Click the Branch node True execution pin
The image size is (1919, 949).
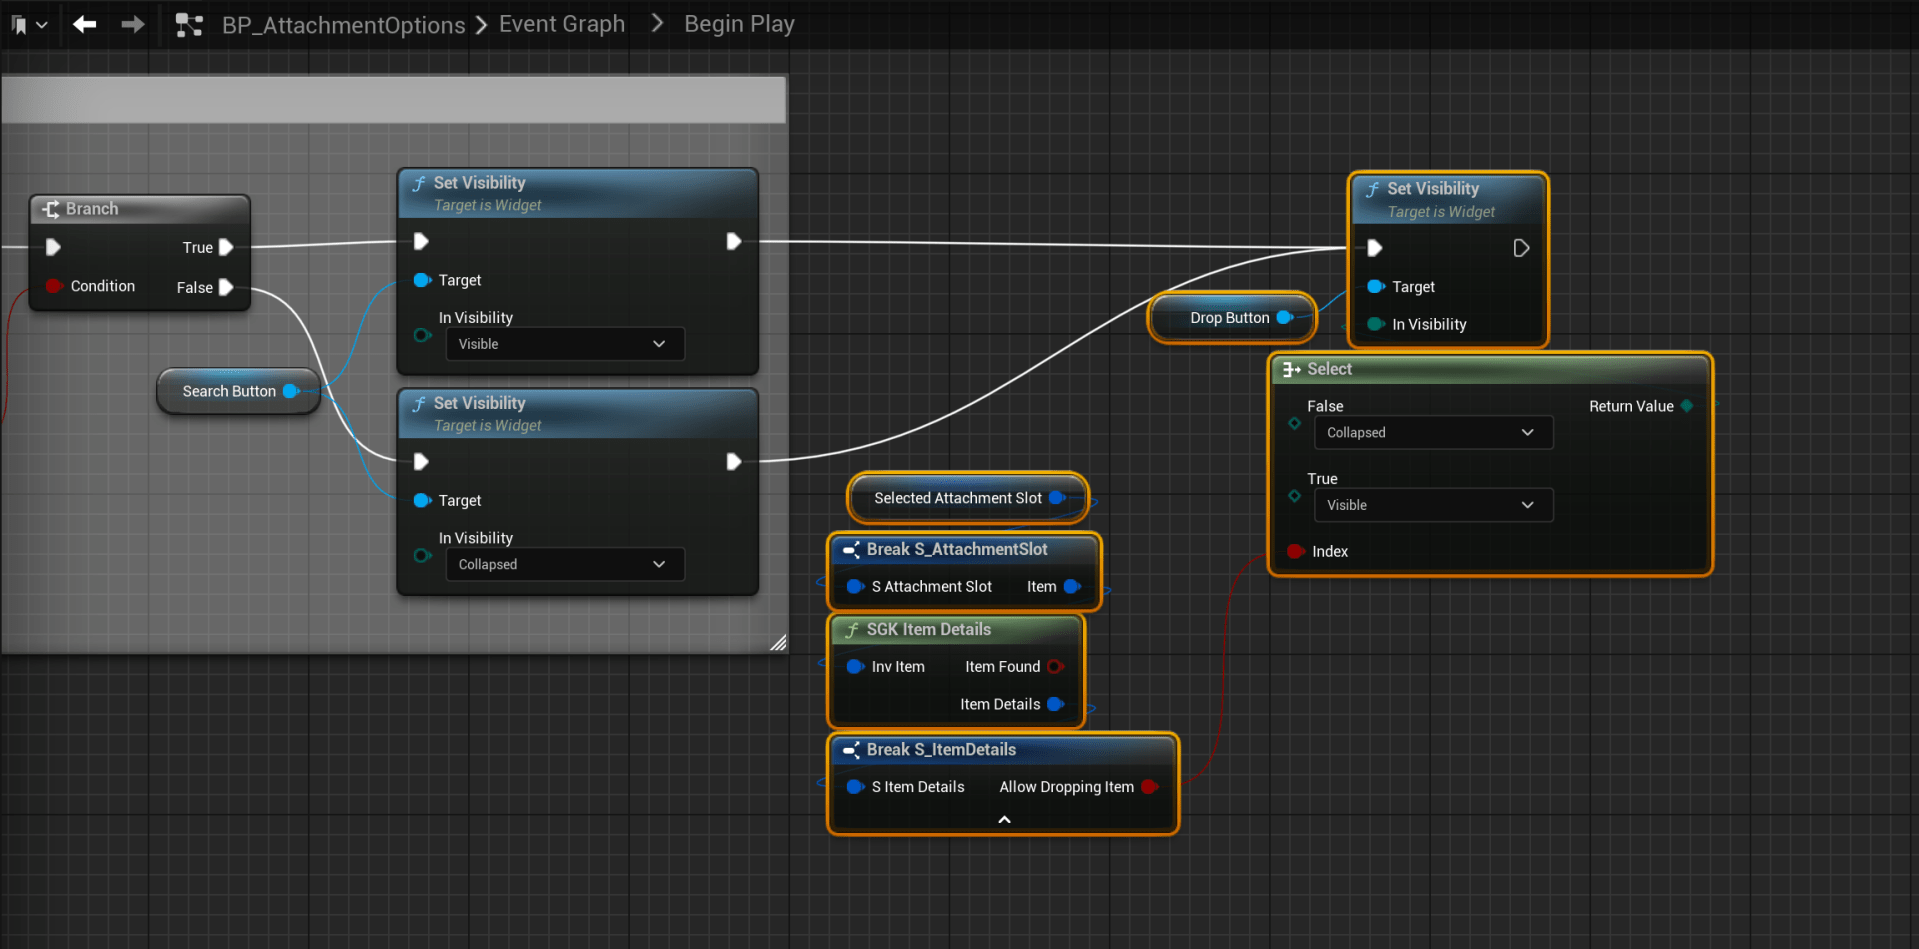pyautogui.click(x=226, y=247)
